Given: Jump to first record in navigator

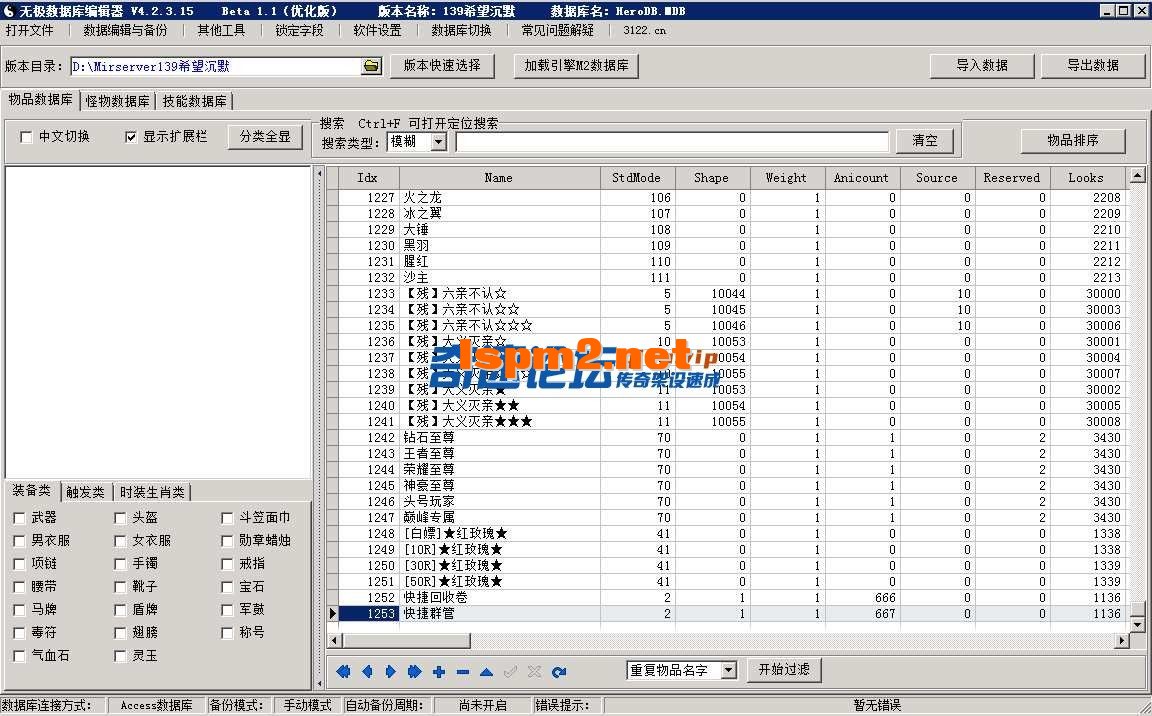Looking at the screenshot, I should coord(343,672).
